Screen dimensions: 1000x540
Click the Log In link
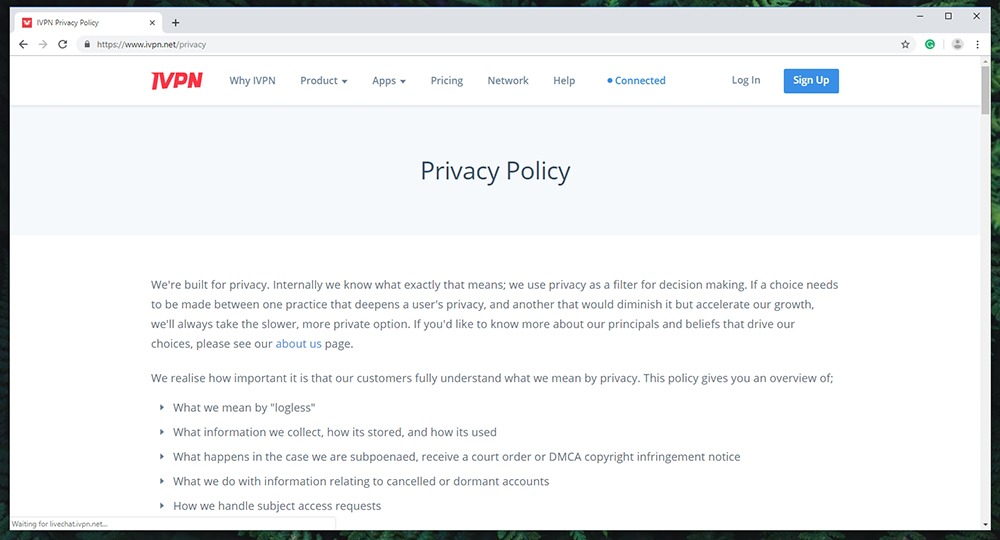pos(746,80)
